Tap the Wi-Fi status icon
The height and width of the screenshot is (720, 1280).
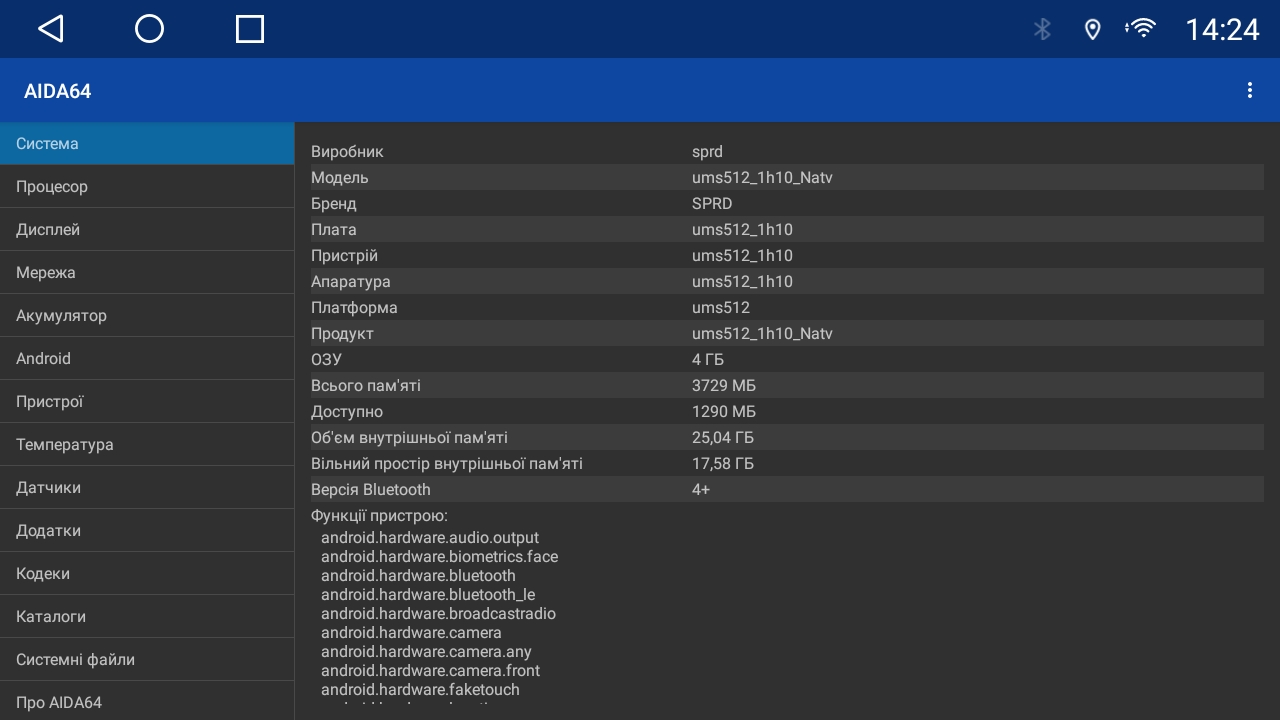point(1140,28)
